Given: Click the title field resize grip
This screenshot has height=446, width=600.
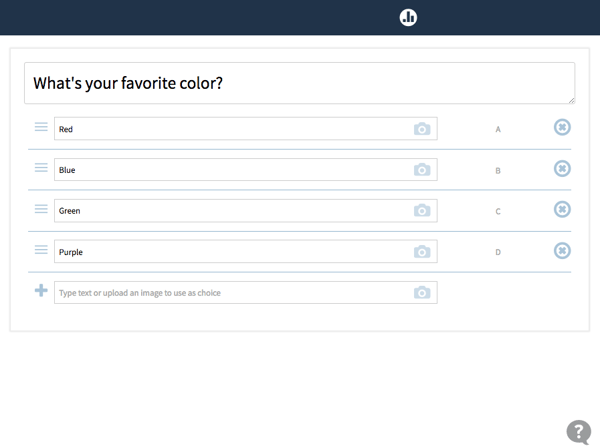Looking at the screenshot, I should (x=571, y=100).
